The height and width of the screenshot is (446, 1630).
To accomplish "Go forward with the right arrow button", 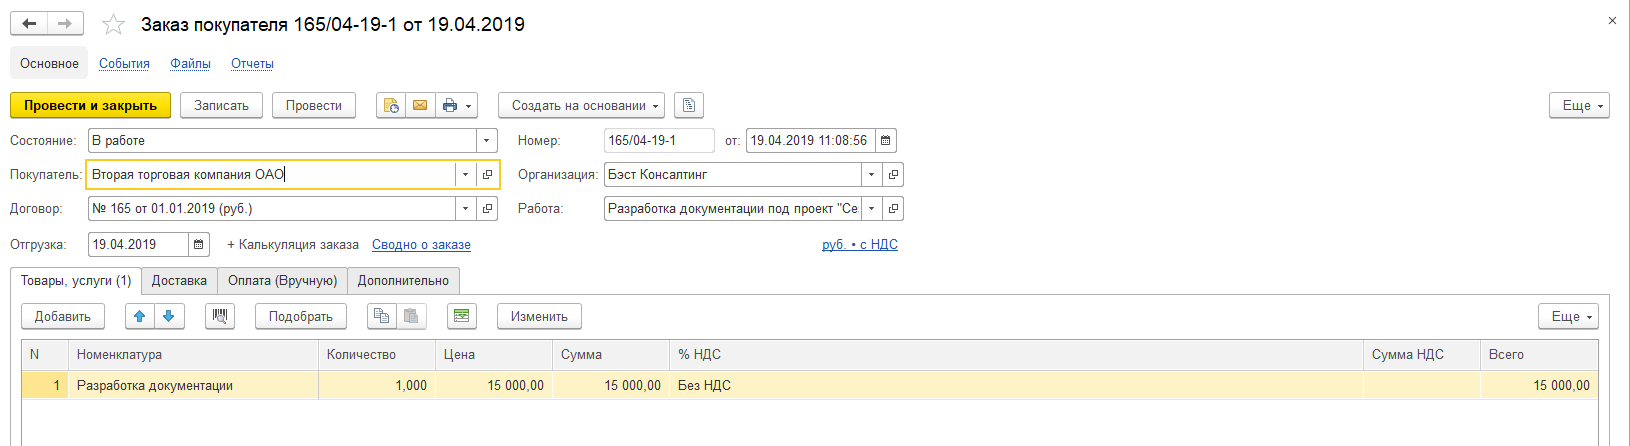I will tap(65, 24).
